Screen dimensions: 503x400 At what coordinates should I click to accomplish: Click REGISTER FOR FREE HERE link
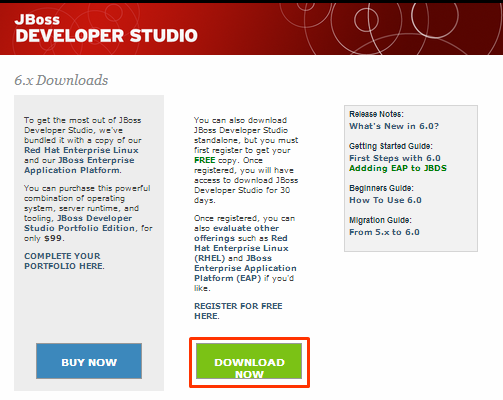click(x=238, y=311)
